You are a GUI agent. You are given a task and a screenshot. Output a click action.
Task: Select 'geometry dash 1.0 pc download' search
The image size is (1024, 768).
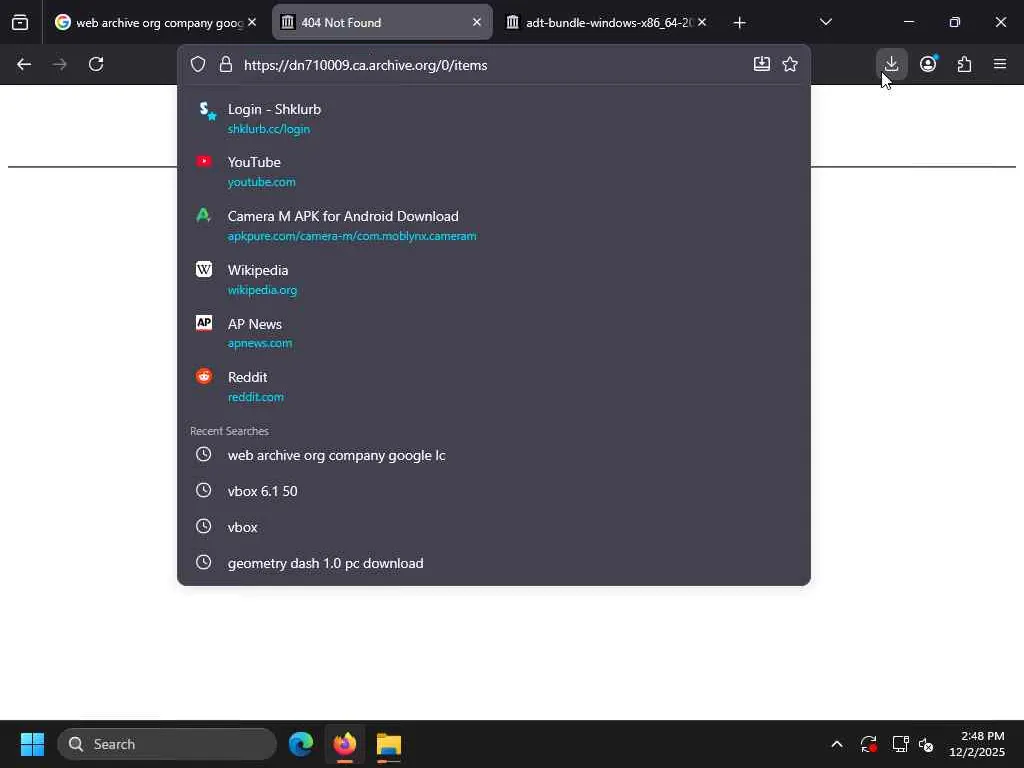[x=494, y=563]
